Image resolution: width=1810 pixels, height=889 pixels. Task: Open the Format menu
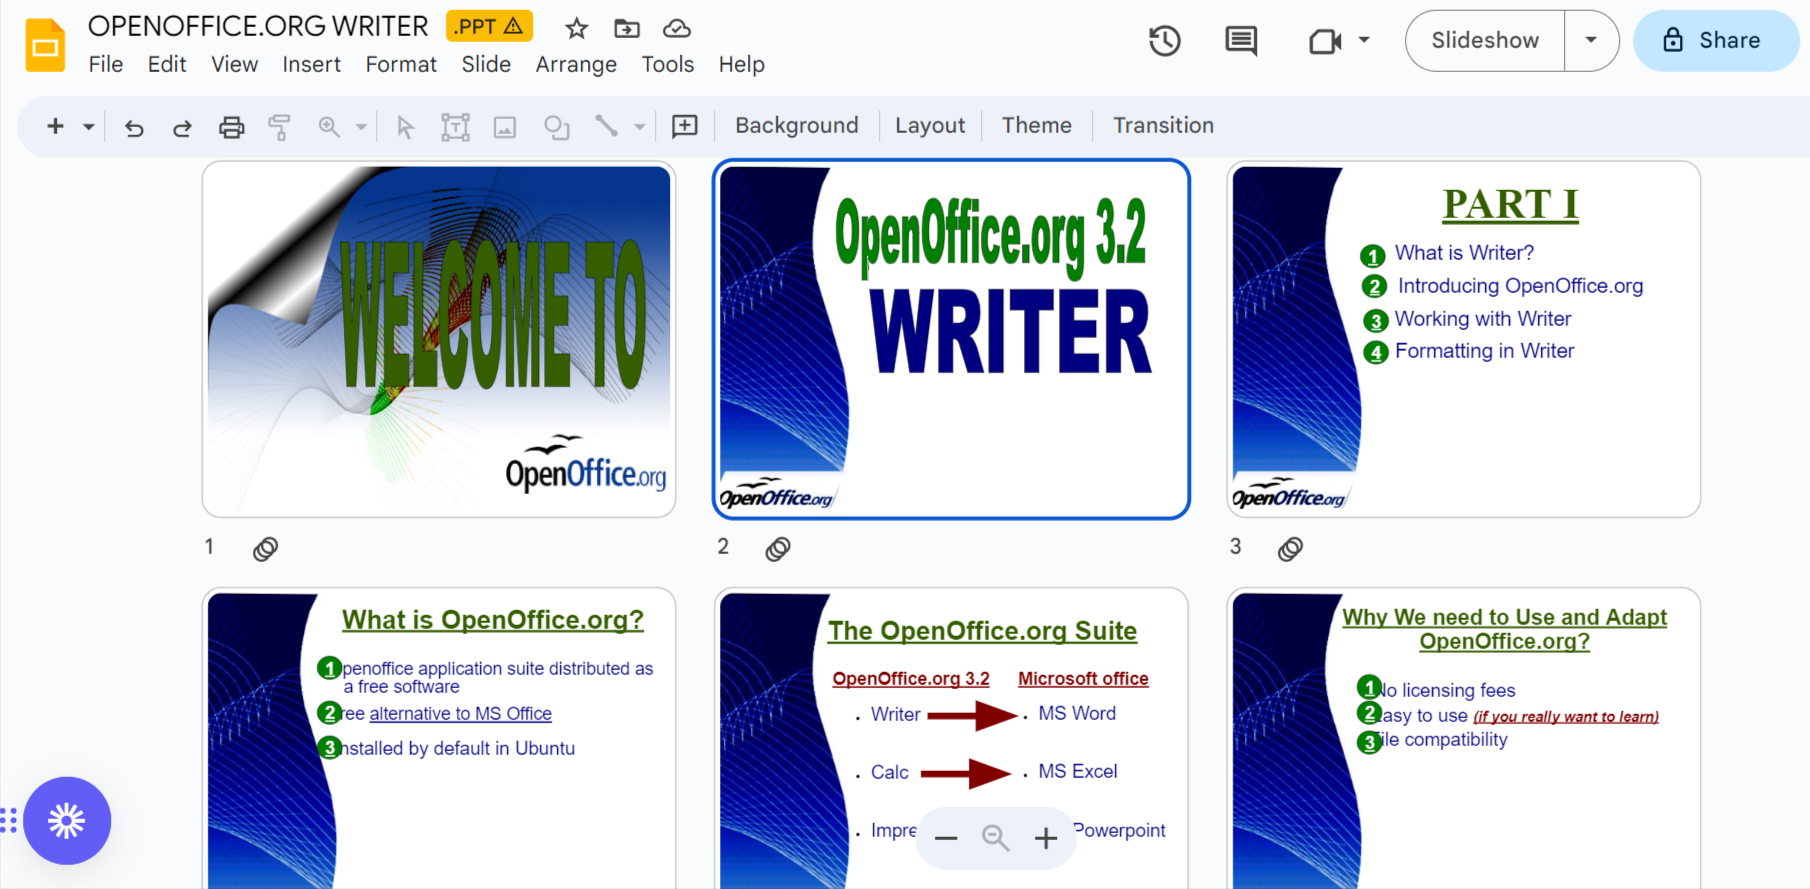401,65
